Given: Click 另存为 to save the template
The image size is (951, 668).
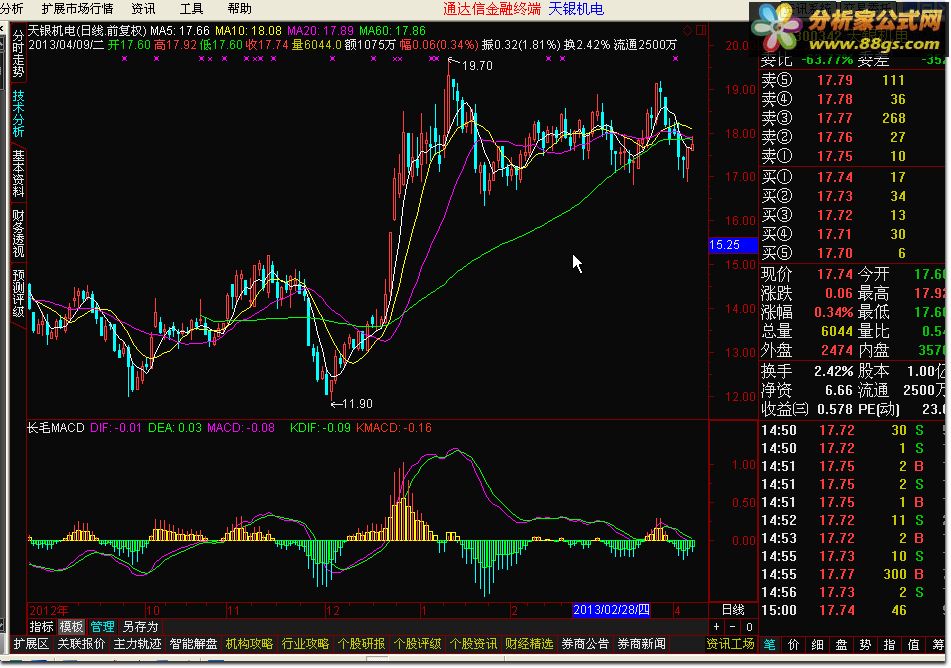Looking at the screenshot, I should tap(140, 627).
